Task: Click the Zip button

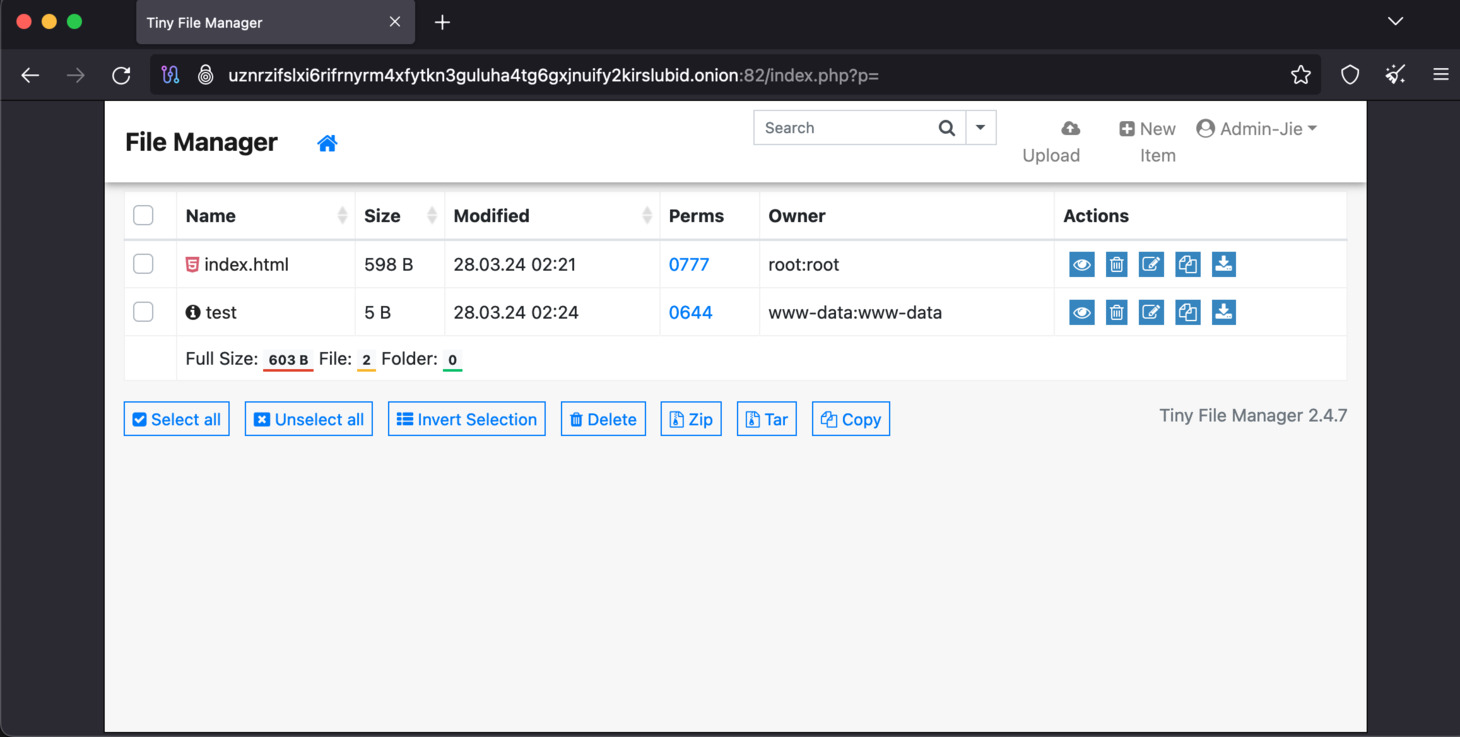Action: point(691,419)
